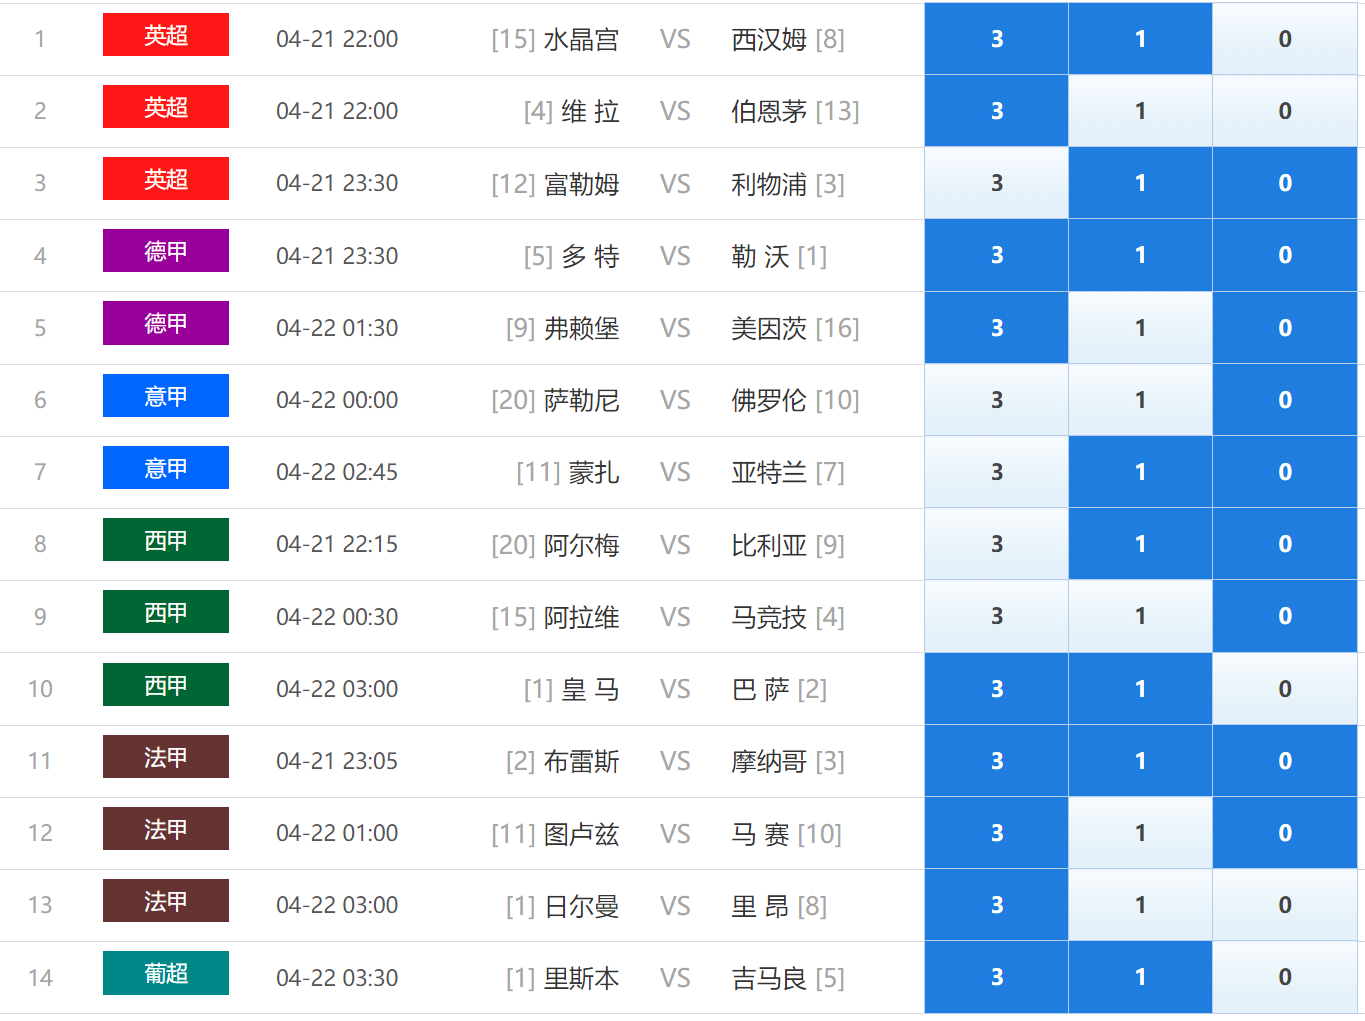Deselect the 1 option for 里斯本 vs 吉马良

[x=1140, y=977]
